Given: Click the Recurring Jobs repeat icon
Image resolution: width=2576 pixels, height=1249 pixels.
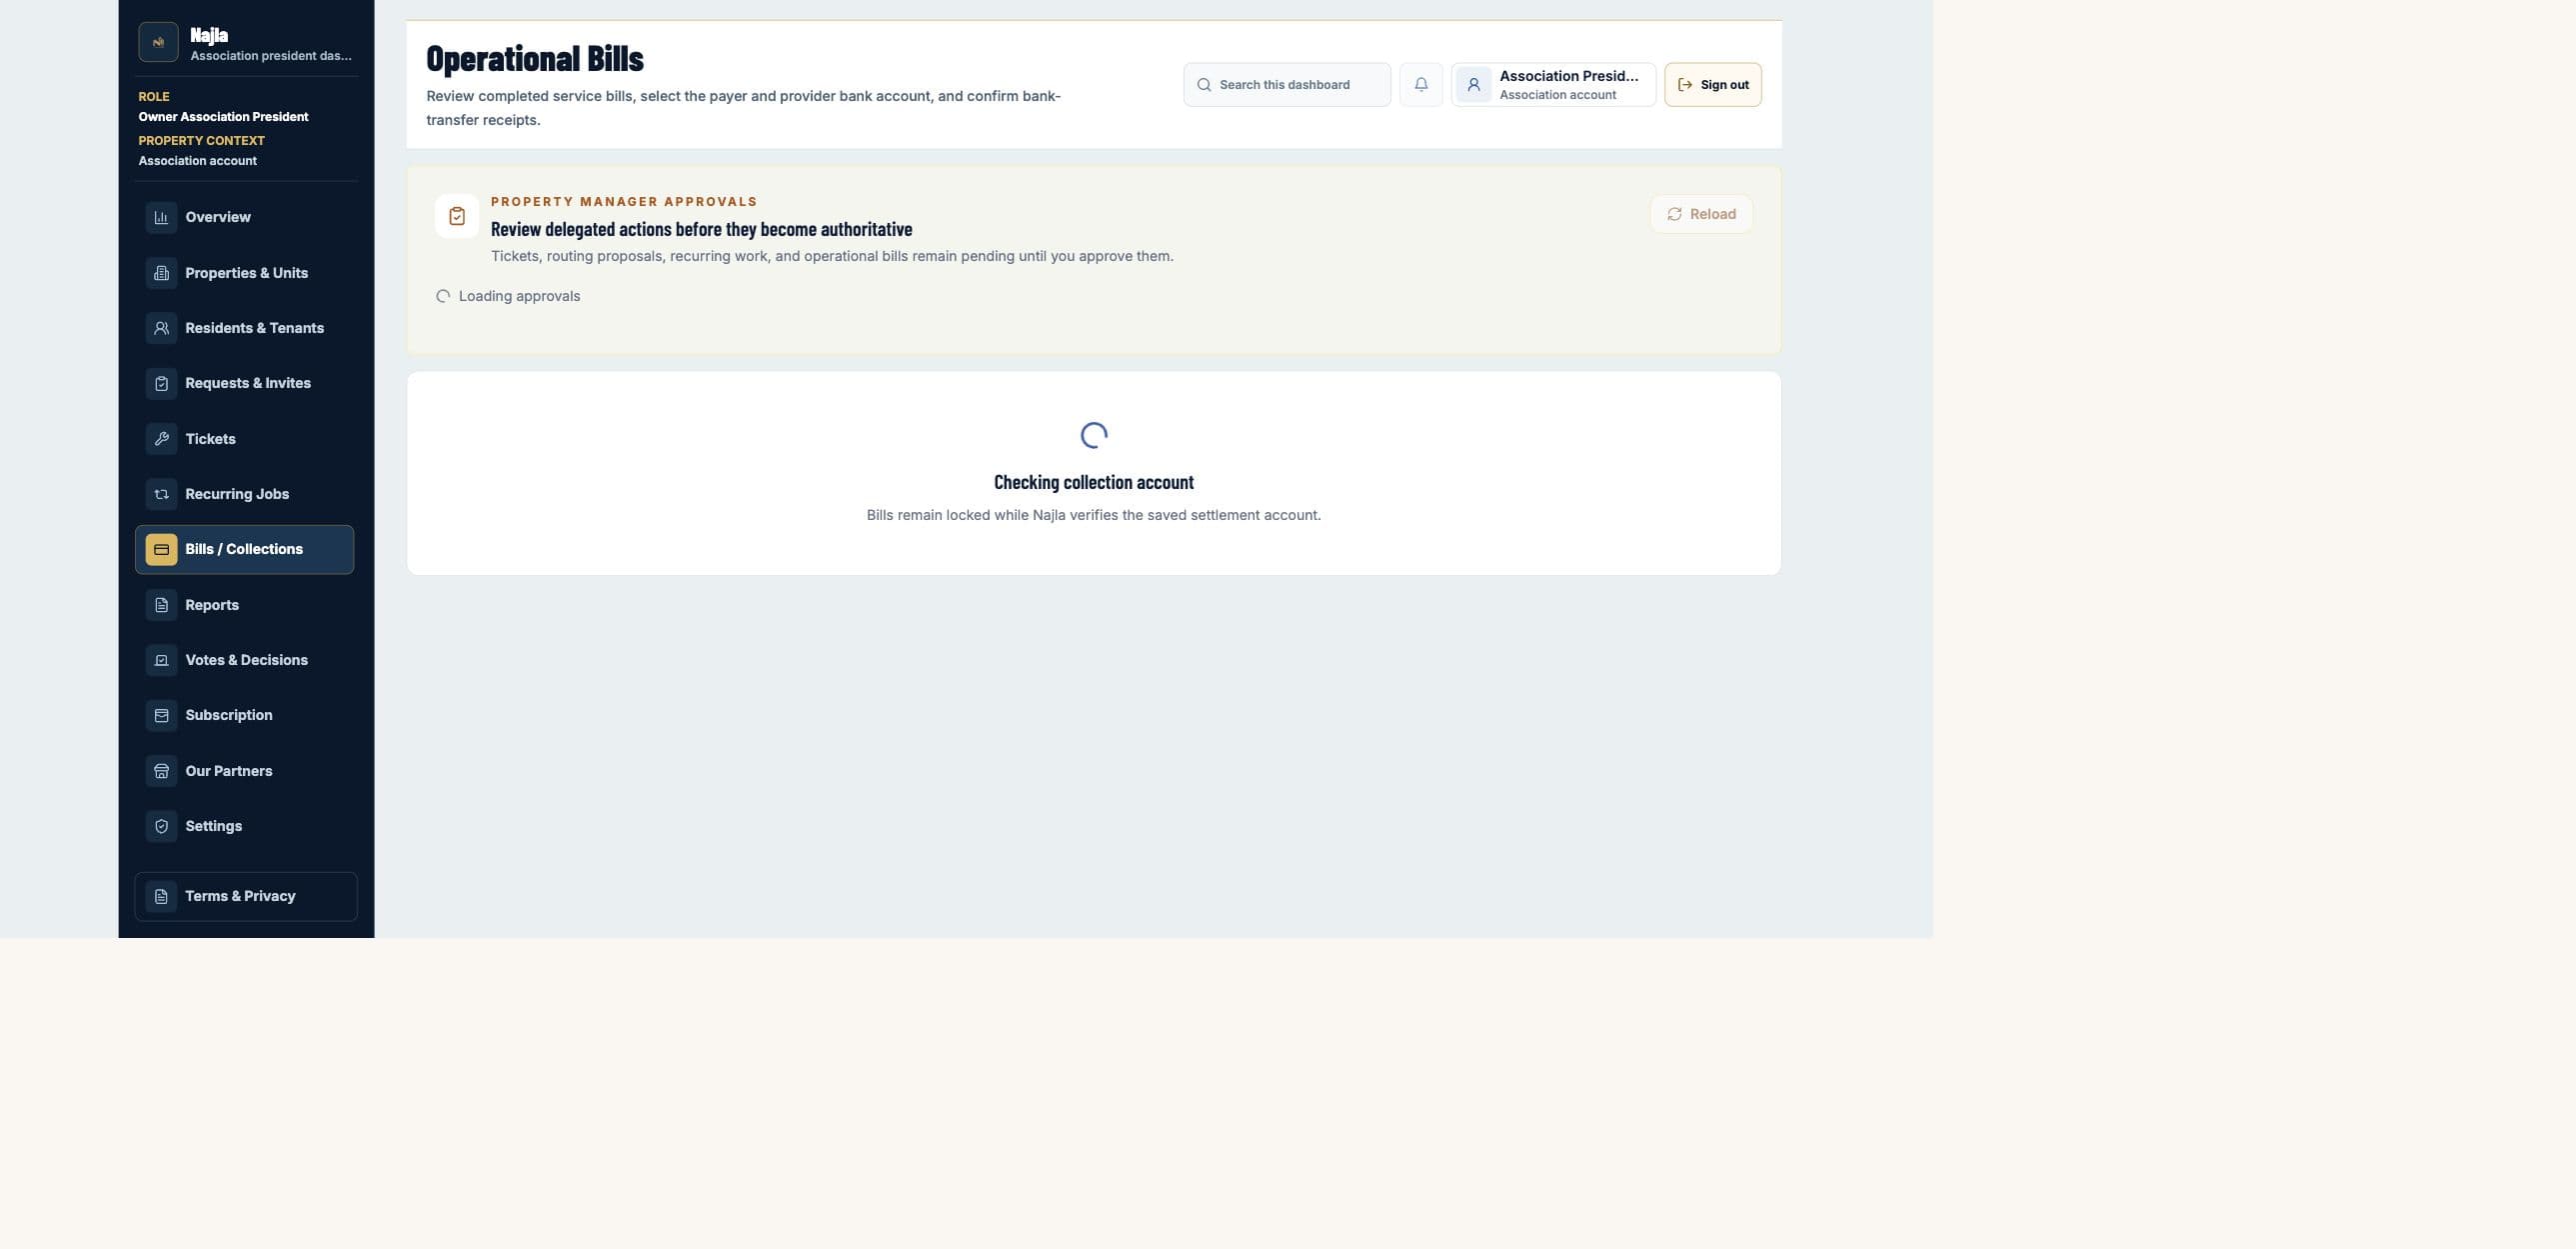Looking at the screenshot, I should 161,494.
